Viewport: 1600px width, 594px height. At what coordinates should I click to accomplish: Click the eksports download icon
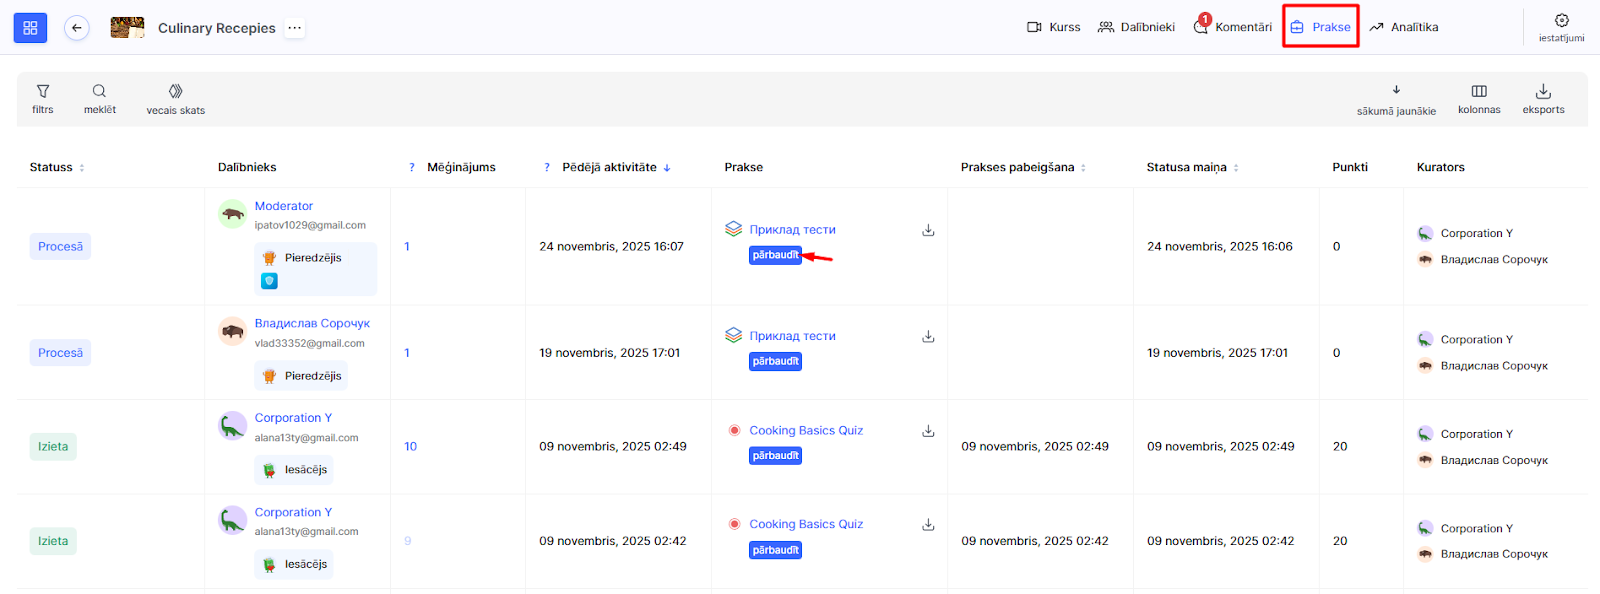(x=1543, y=98)
